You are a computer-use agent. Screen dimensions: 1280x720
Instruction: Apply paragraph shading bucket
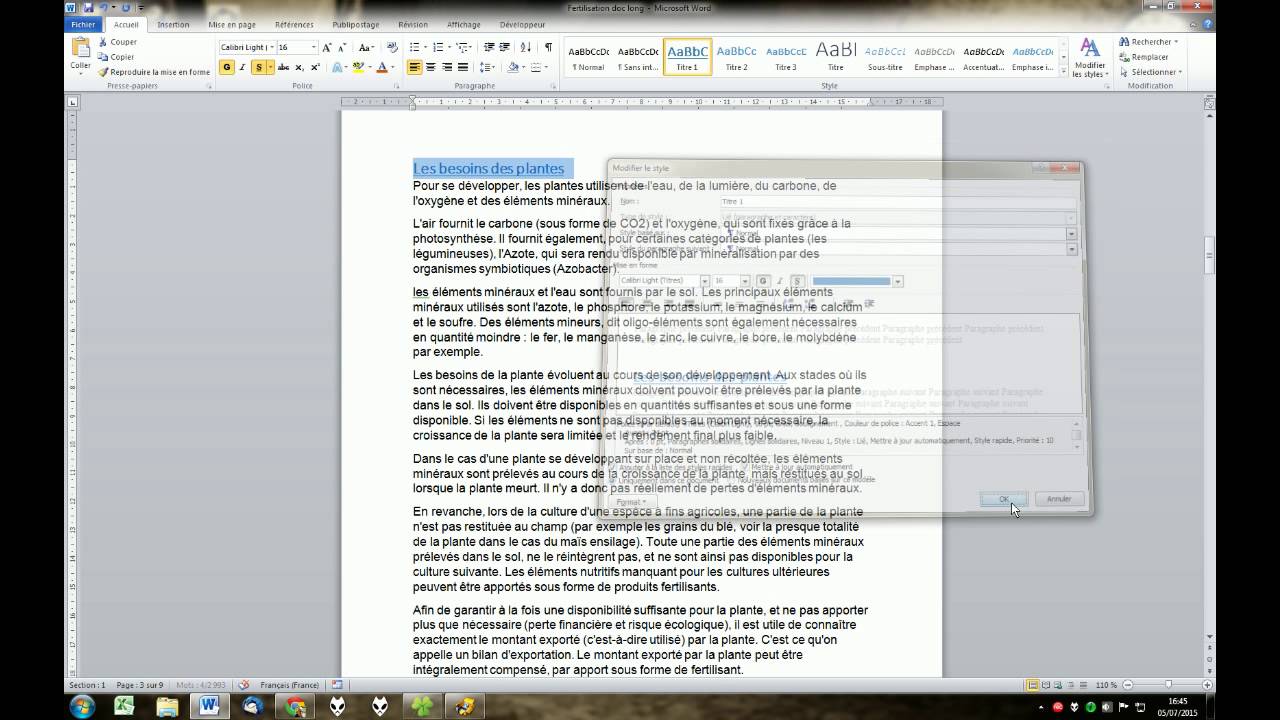pos(512,67)
